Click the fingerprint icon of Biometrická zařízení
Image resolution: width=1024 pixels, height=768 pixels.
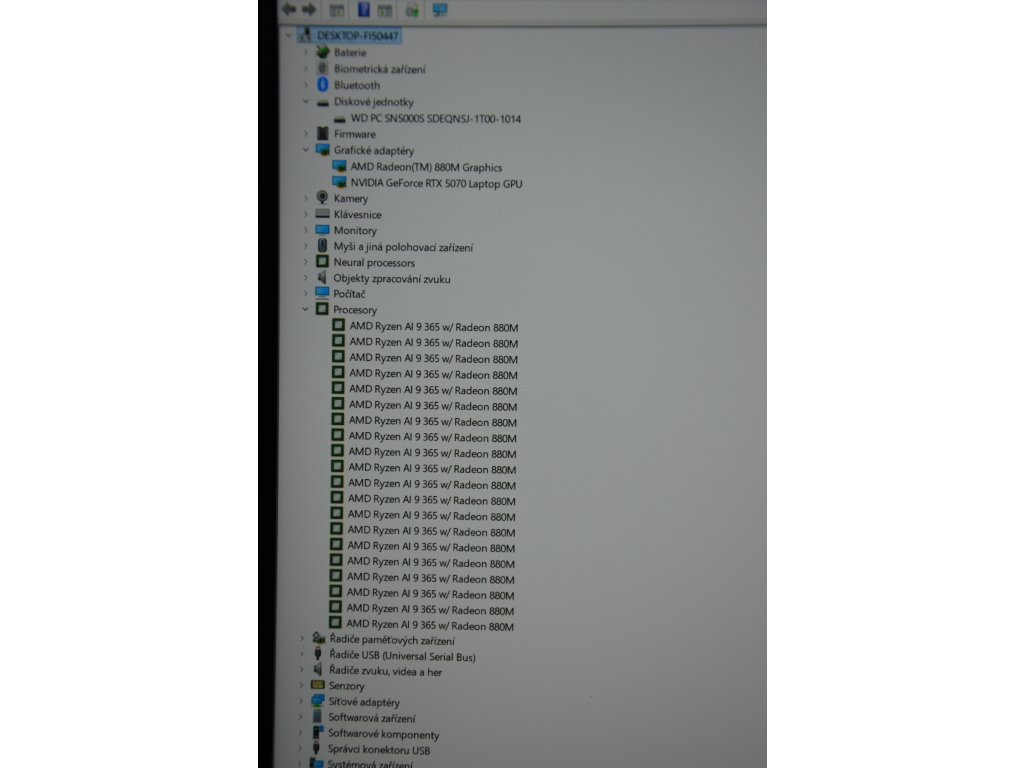tap(322, 68)
